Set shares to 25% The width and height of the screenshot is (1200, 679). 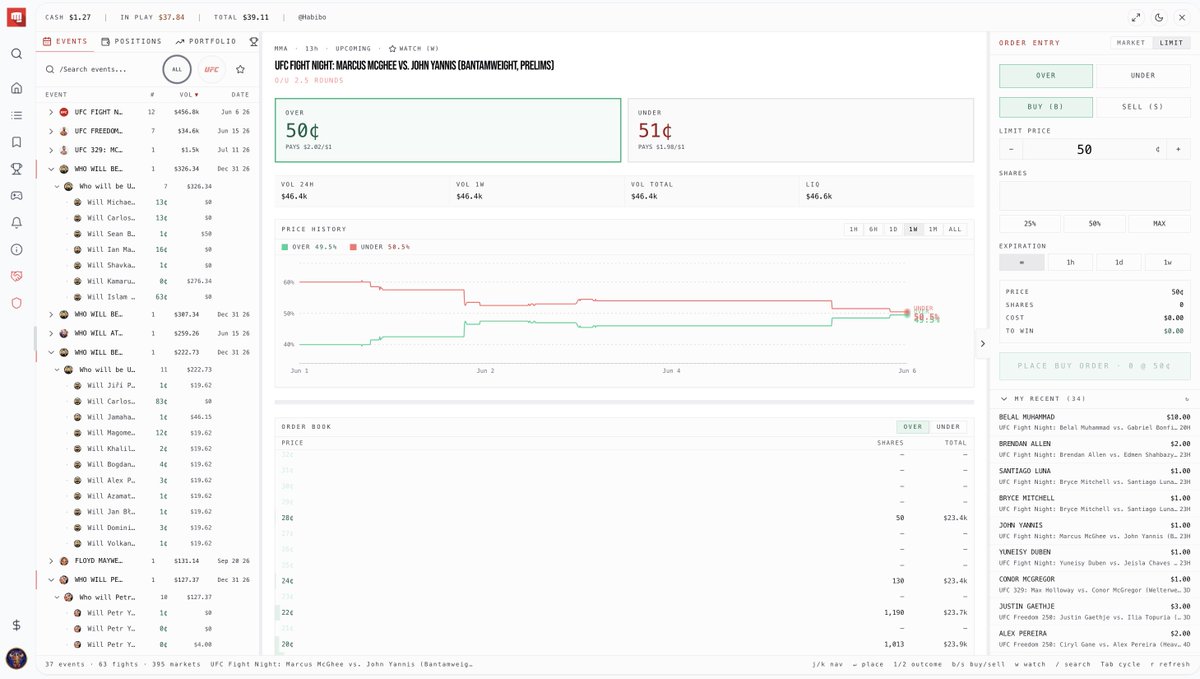[x=1029, y=223]
